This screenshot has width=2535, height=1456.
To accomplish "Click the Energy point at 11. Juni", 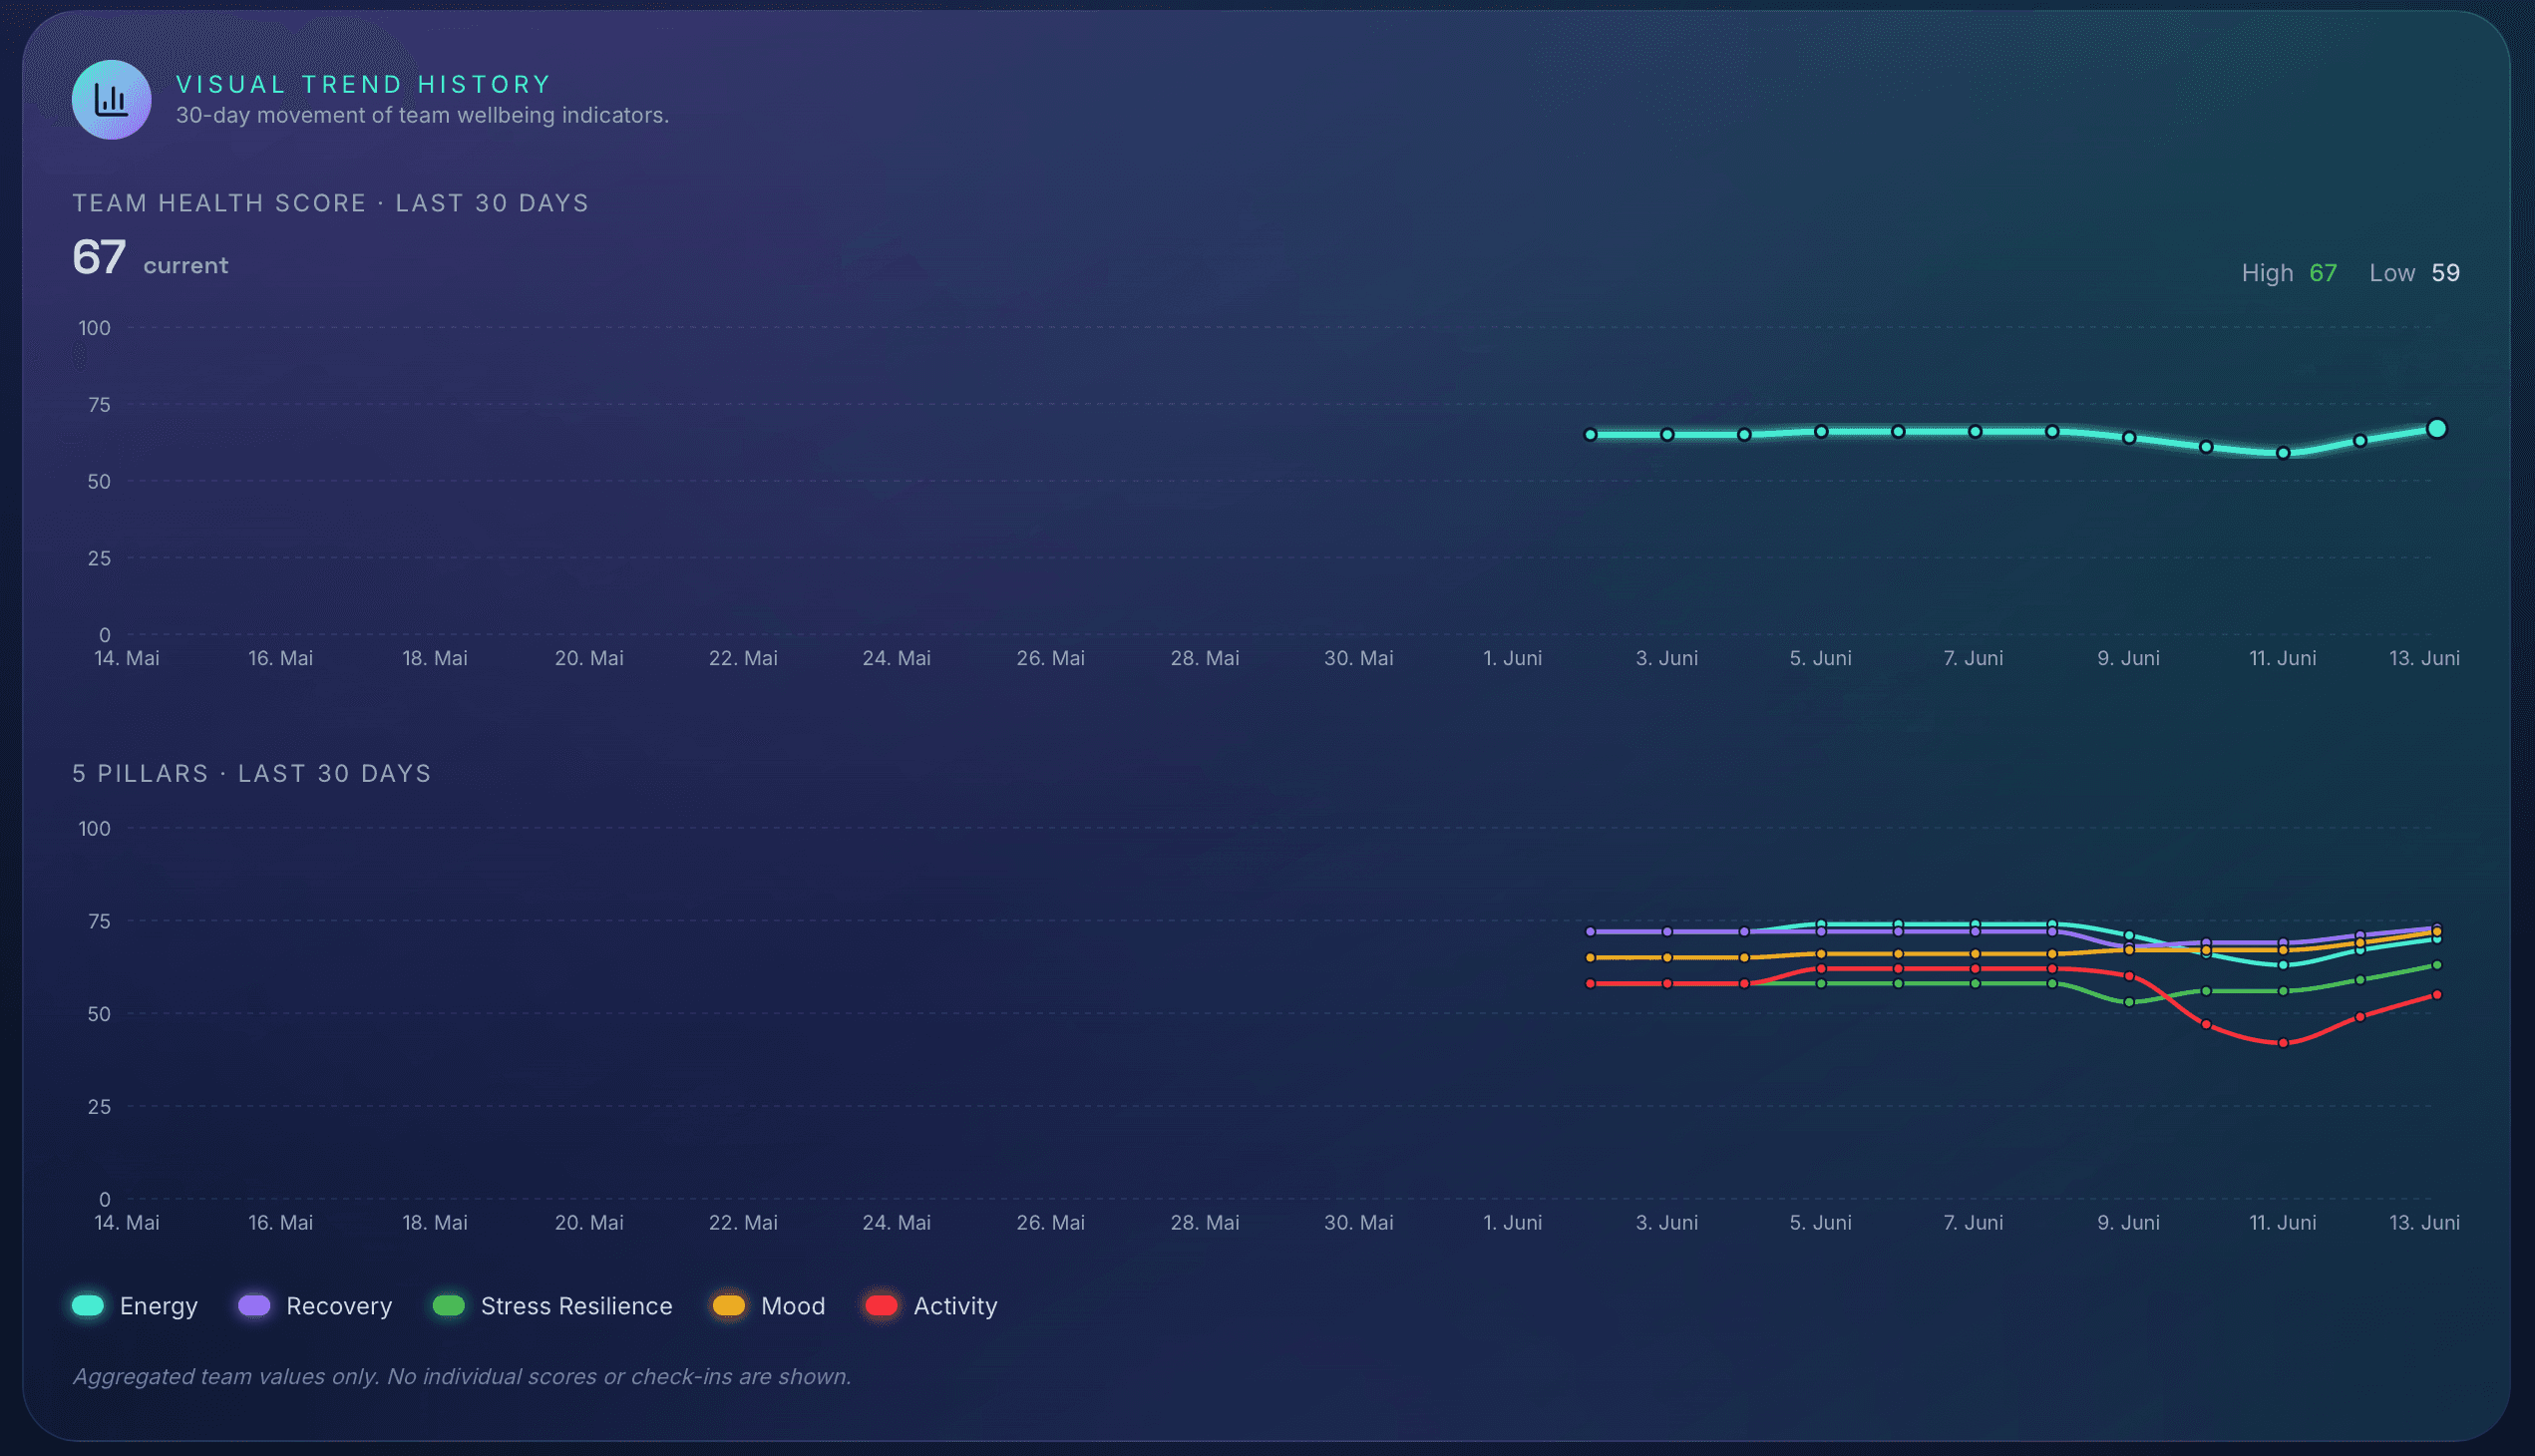I will [2283, 965].
